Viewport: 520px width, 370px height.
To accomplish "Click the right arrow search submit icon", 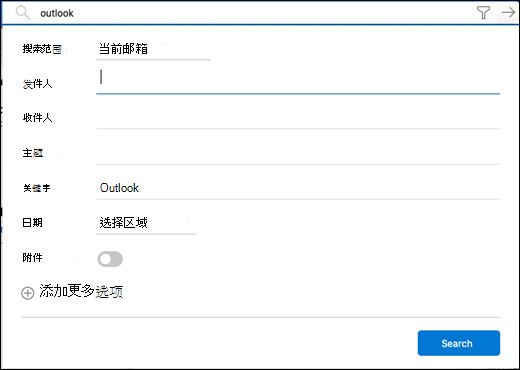I will (508, 13).
